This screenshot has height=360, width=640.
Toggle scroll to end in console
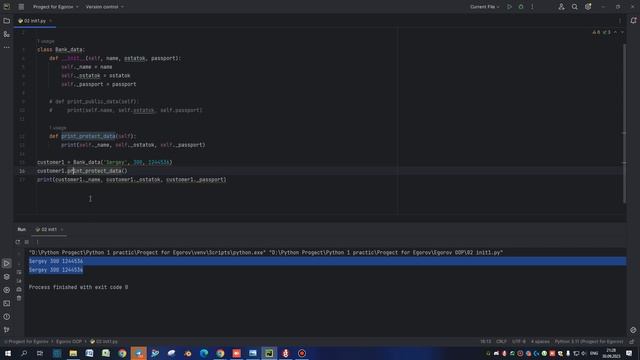pos(19,281)
